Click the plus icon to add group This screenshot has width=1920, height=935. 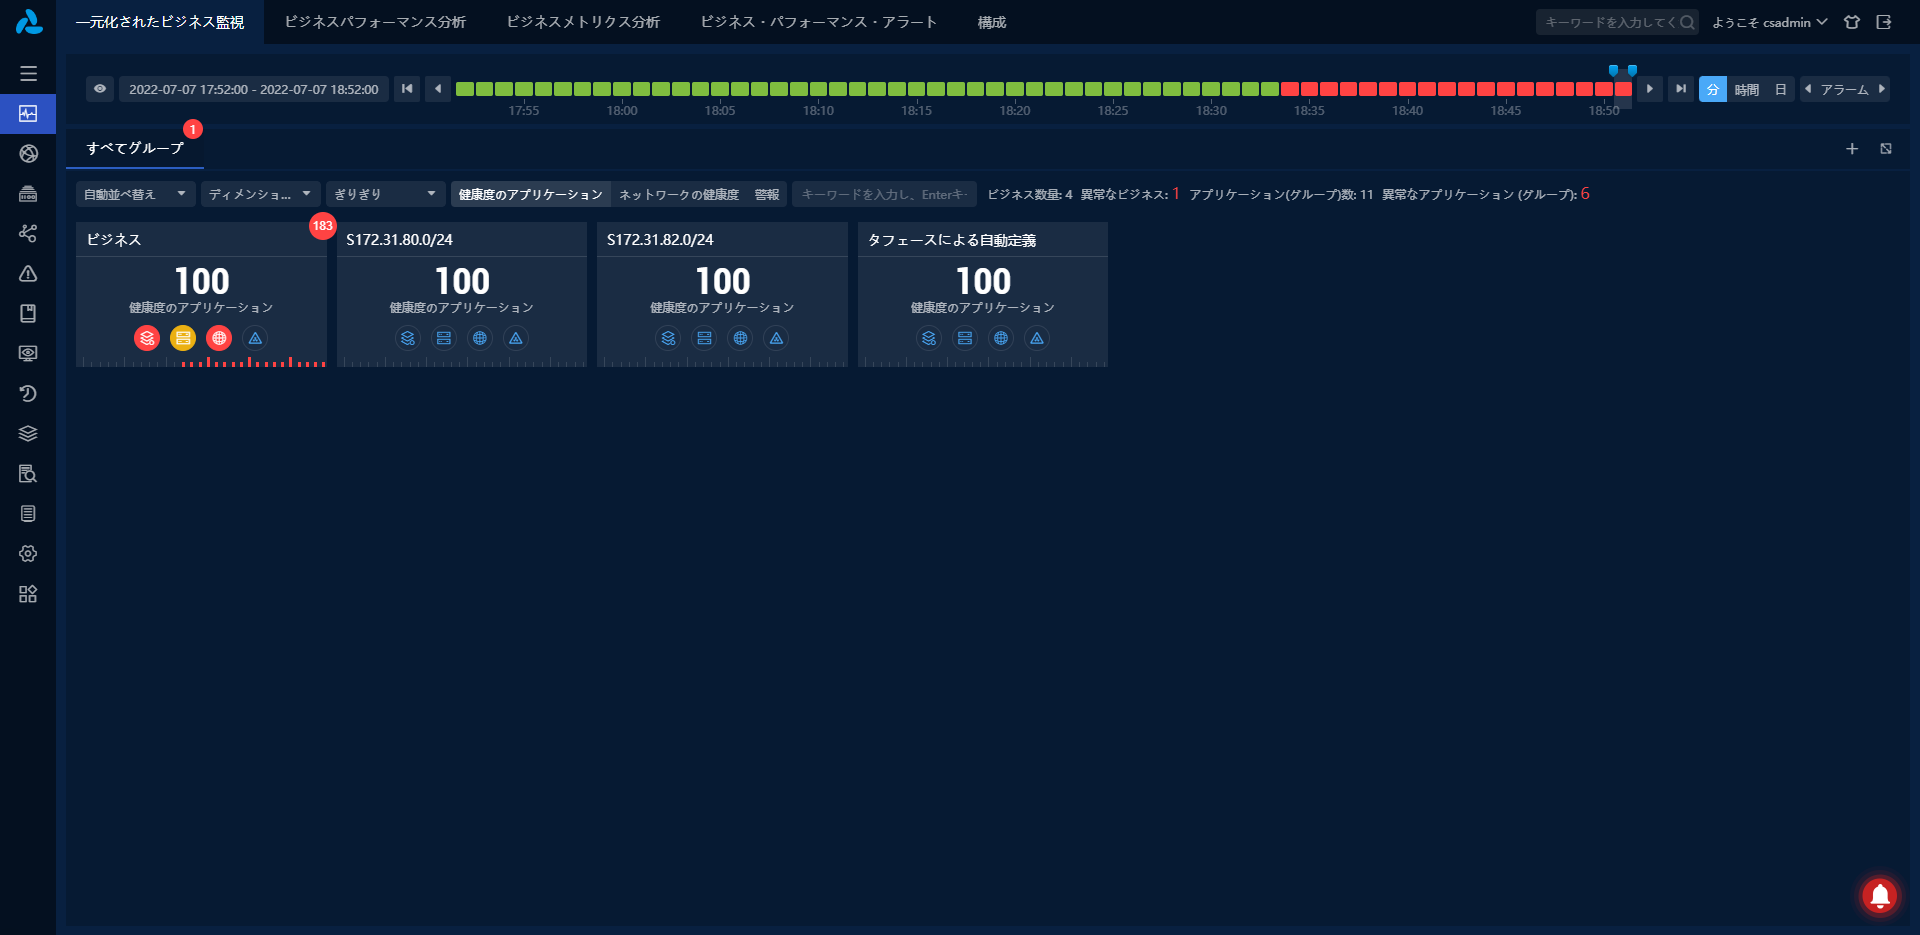[x=1852, y=149]
